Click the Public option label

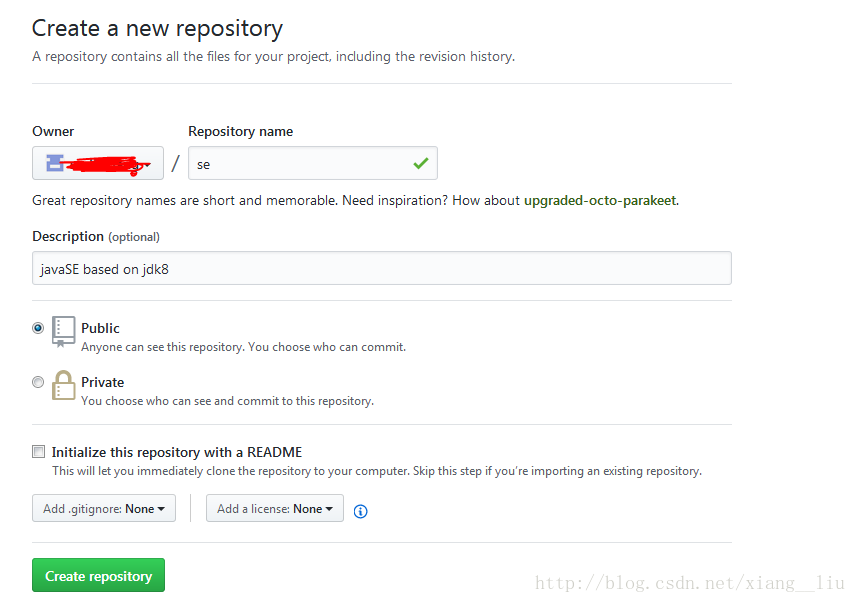[x=100, y=328]
